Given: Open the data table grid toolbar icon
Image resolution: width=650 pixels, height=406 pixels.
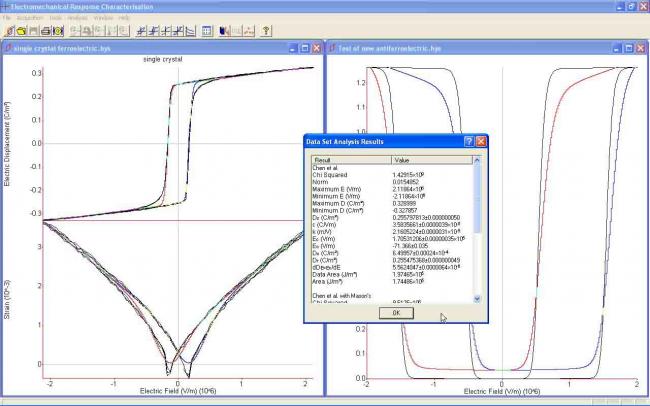Looking at the screenshot, I should [x=207, y=31].
